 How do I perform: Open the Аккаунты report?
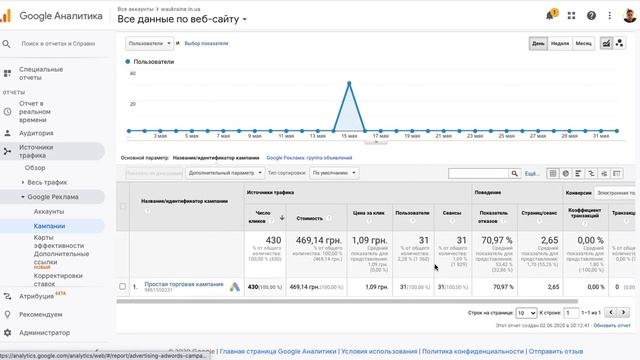tap(49, 211)
